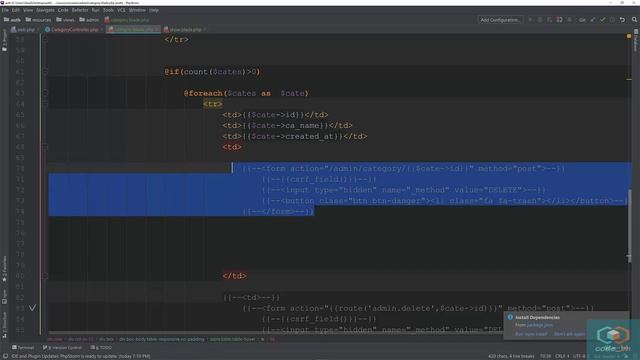Open the Navigate menu
Viewport: 640px width, 360px height.
[45, 10]
